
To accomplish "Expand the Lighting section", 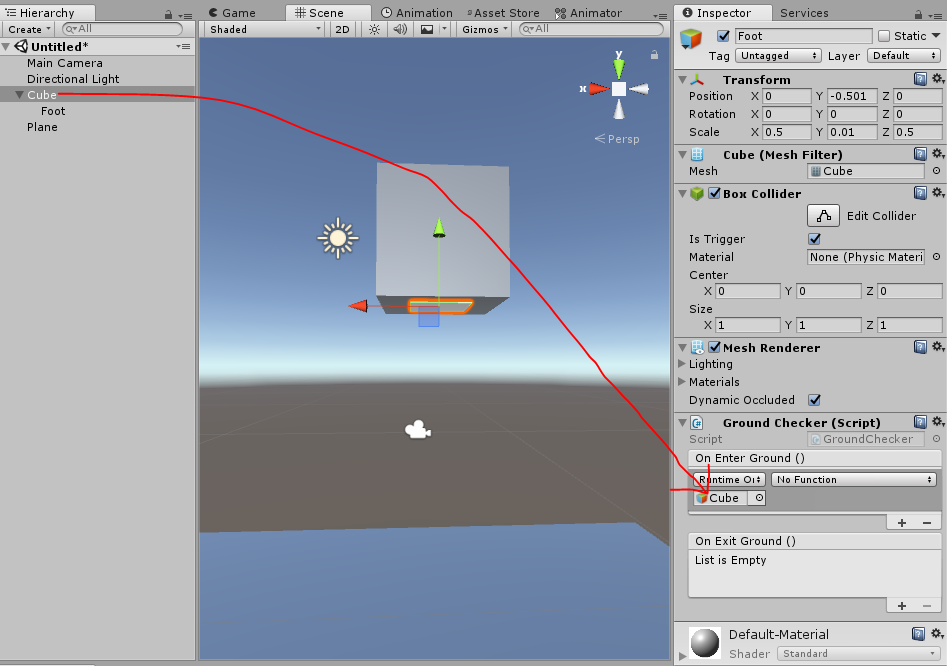I will pos(682,363).
